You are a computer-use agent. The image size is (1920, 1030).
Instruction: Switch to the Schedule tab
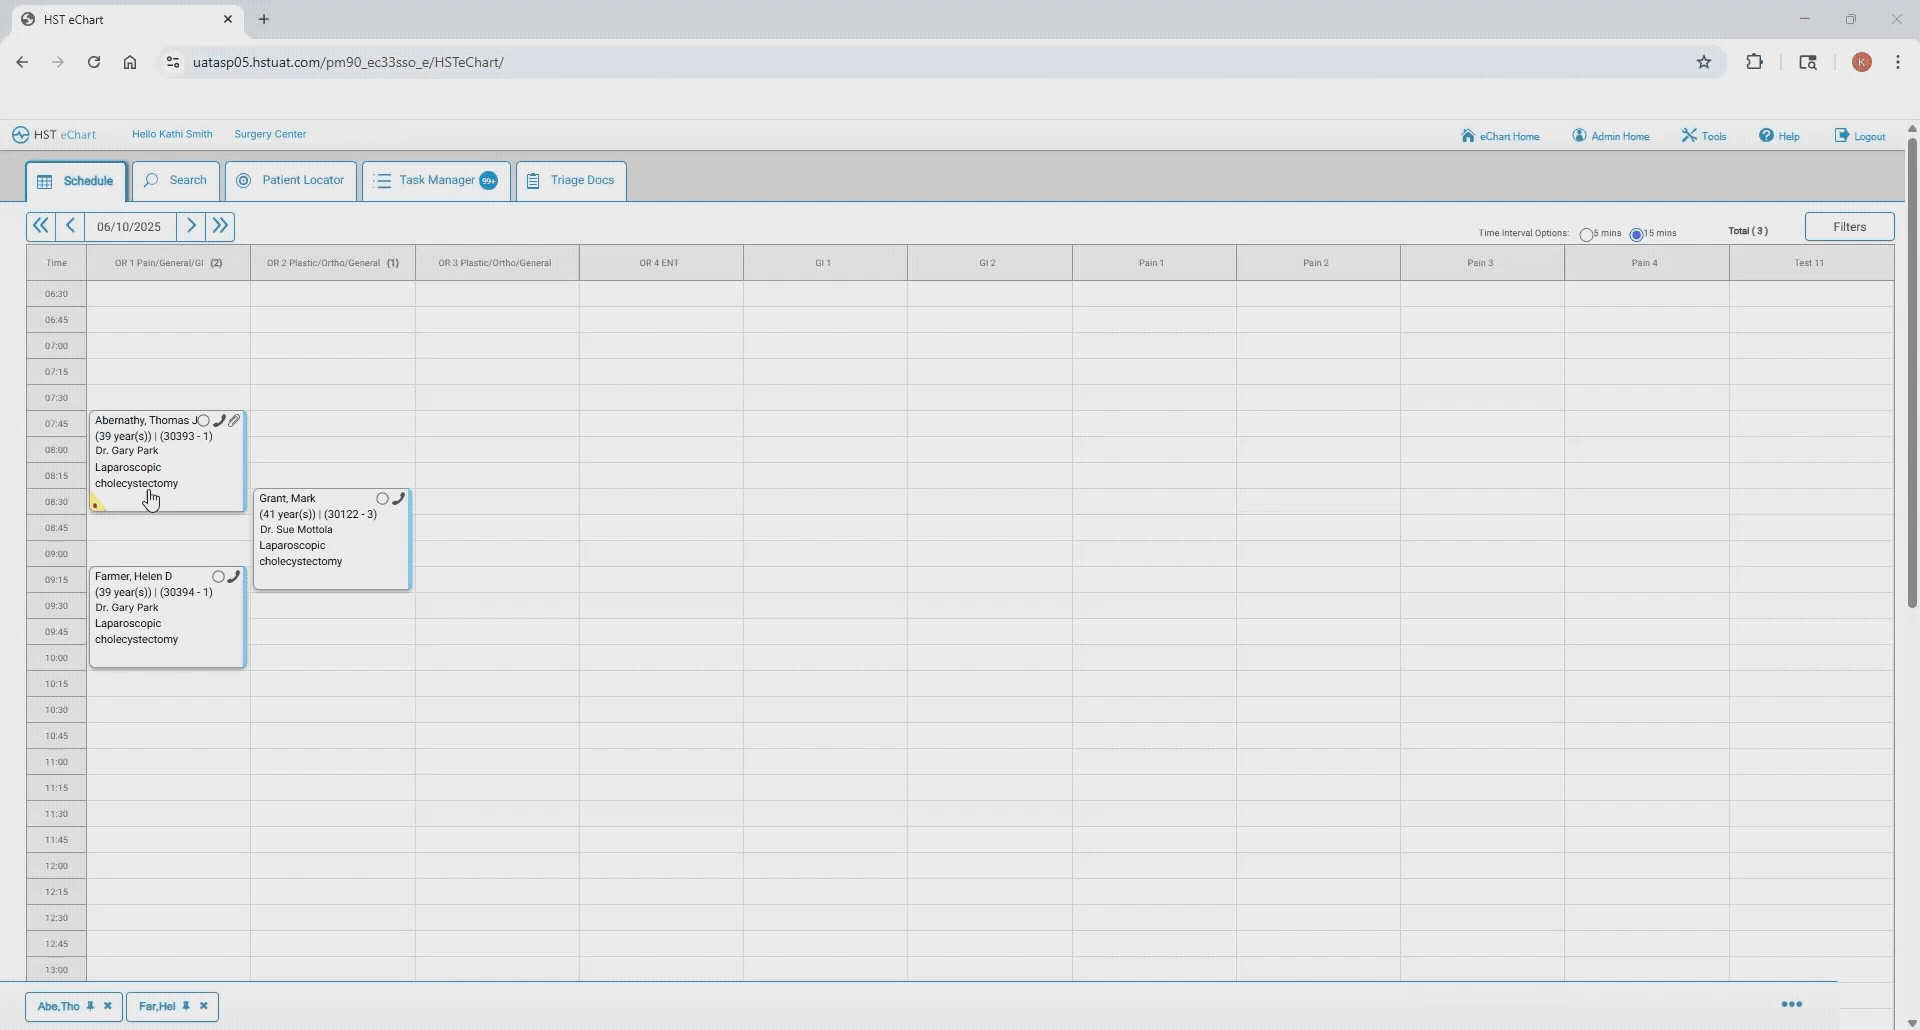pyautogui.click(x=75, y=181)
